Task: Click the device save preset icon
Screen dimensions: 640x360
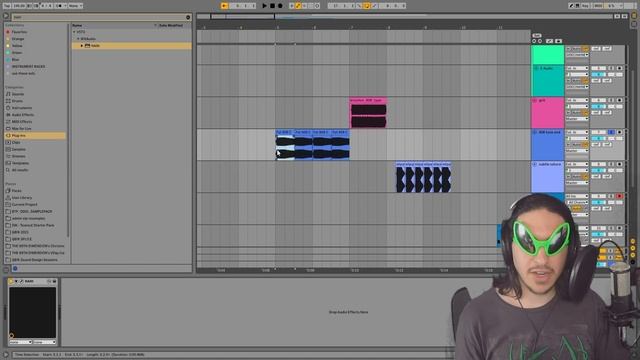Action: (54, 281)
